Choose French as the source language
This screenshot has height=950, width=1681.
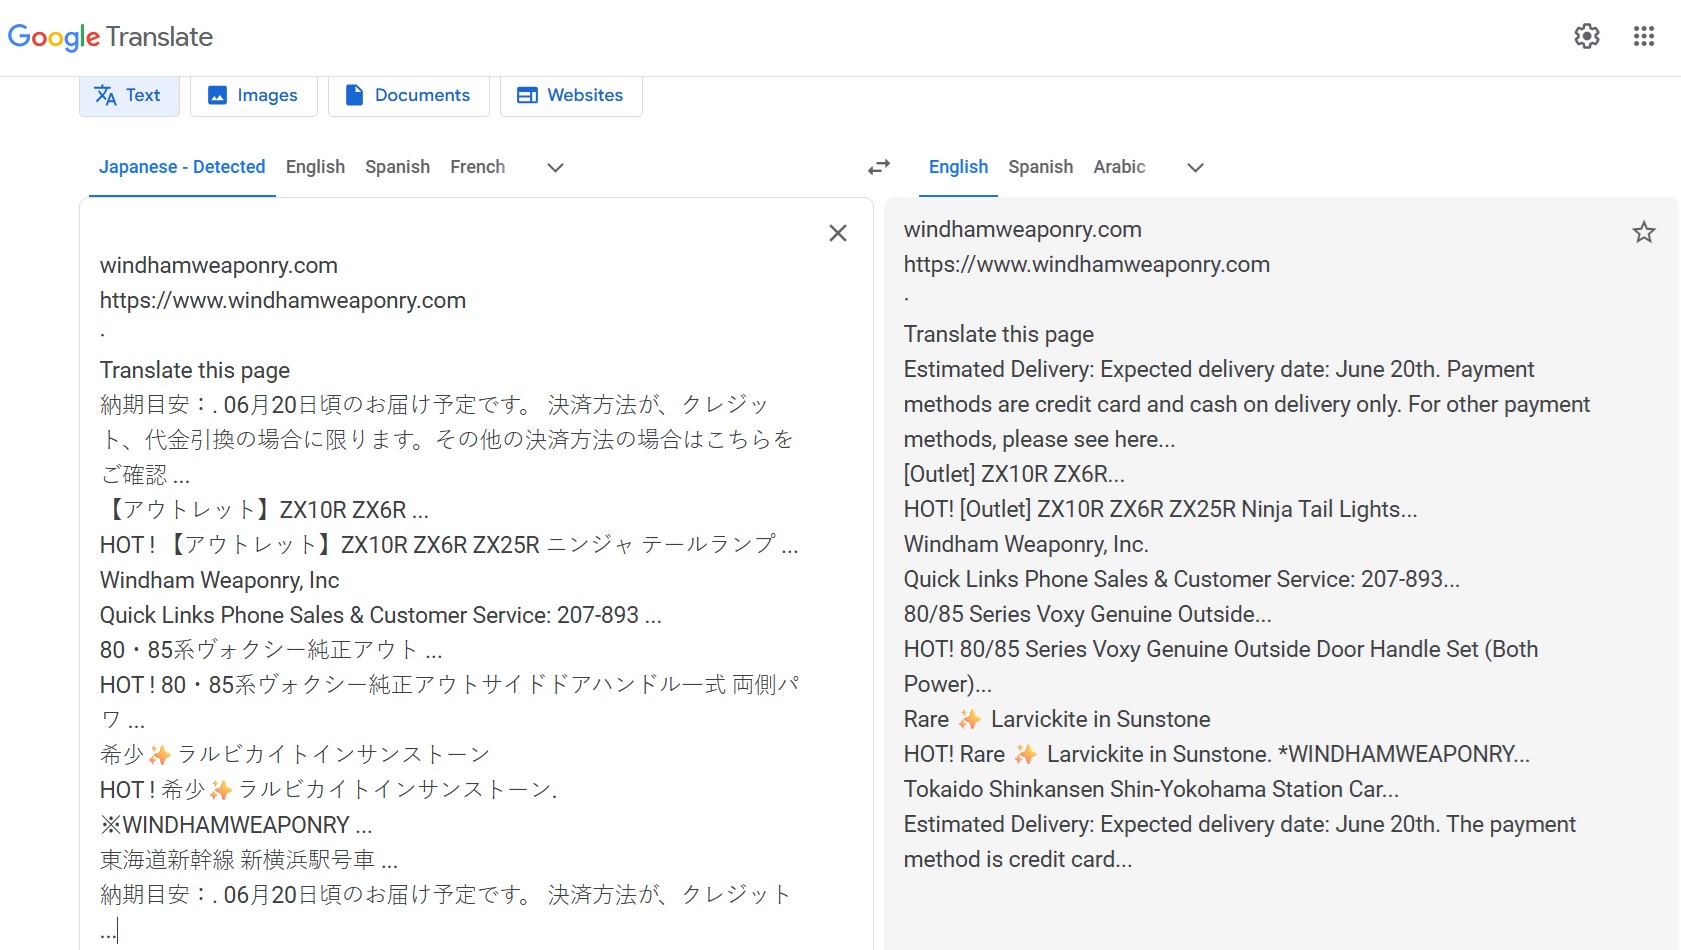tap(477, 167)
